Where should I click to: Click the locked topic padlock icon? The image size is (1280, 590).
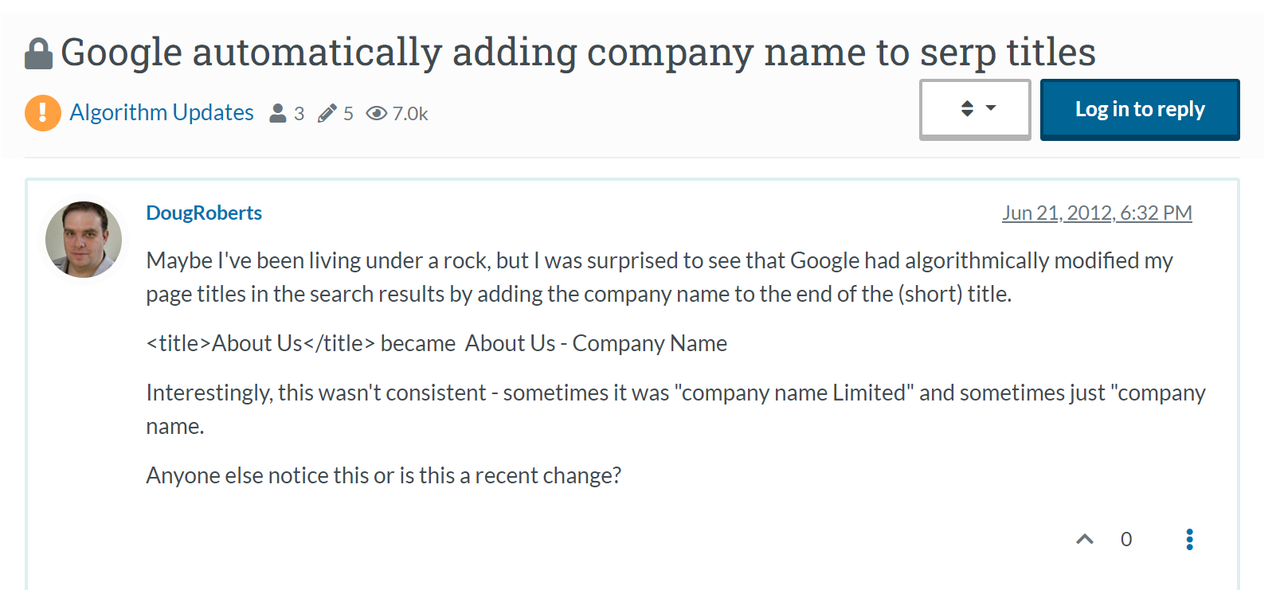(x=38, y=53)
